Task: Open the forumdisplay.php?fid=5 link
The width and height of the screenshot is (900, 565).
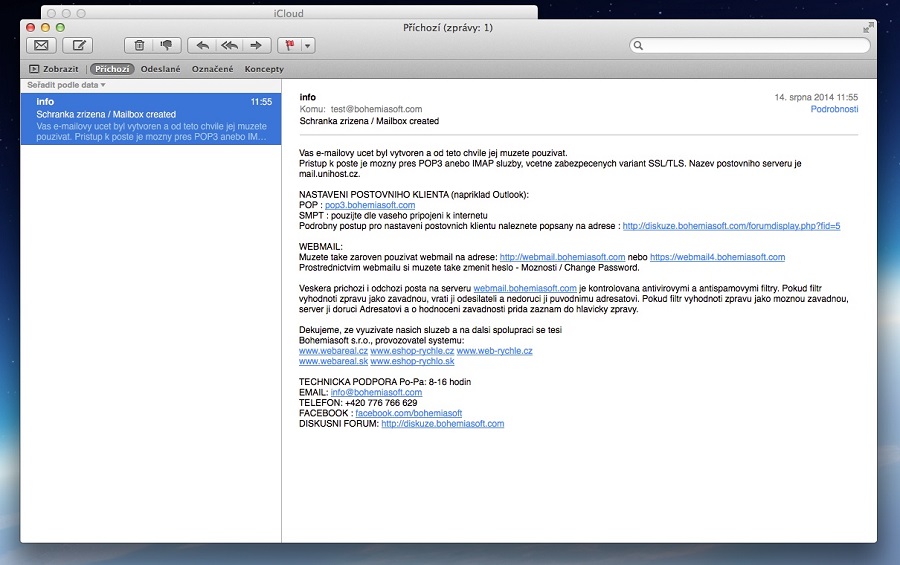Action: coord(731,226)
